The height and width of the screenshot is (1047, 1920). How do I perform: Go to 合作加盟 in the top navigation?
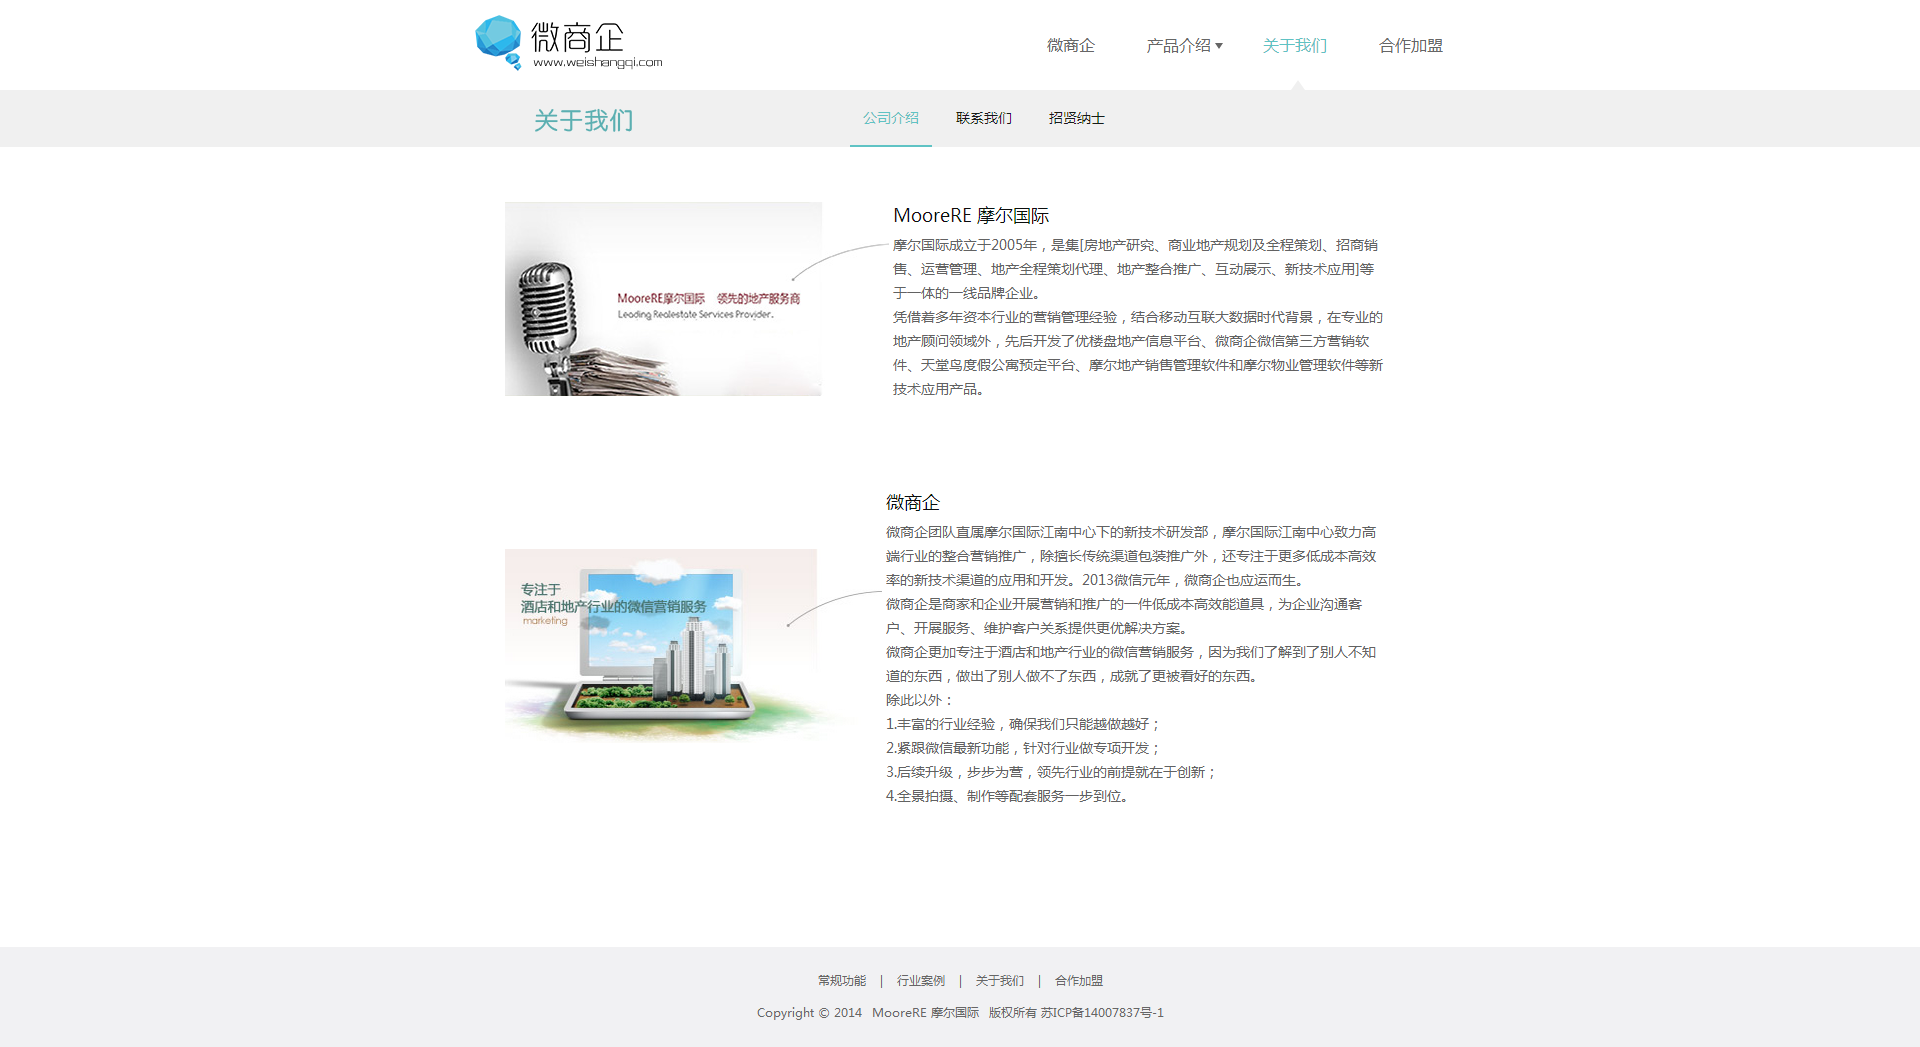click(1410, 46)
